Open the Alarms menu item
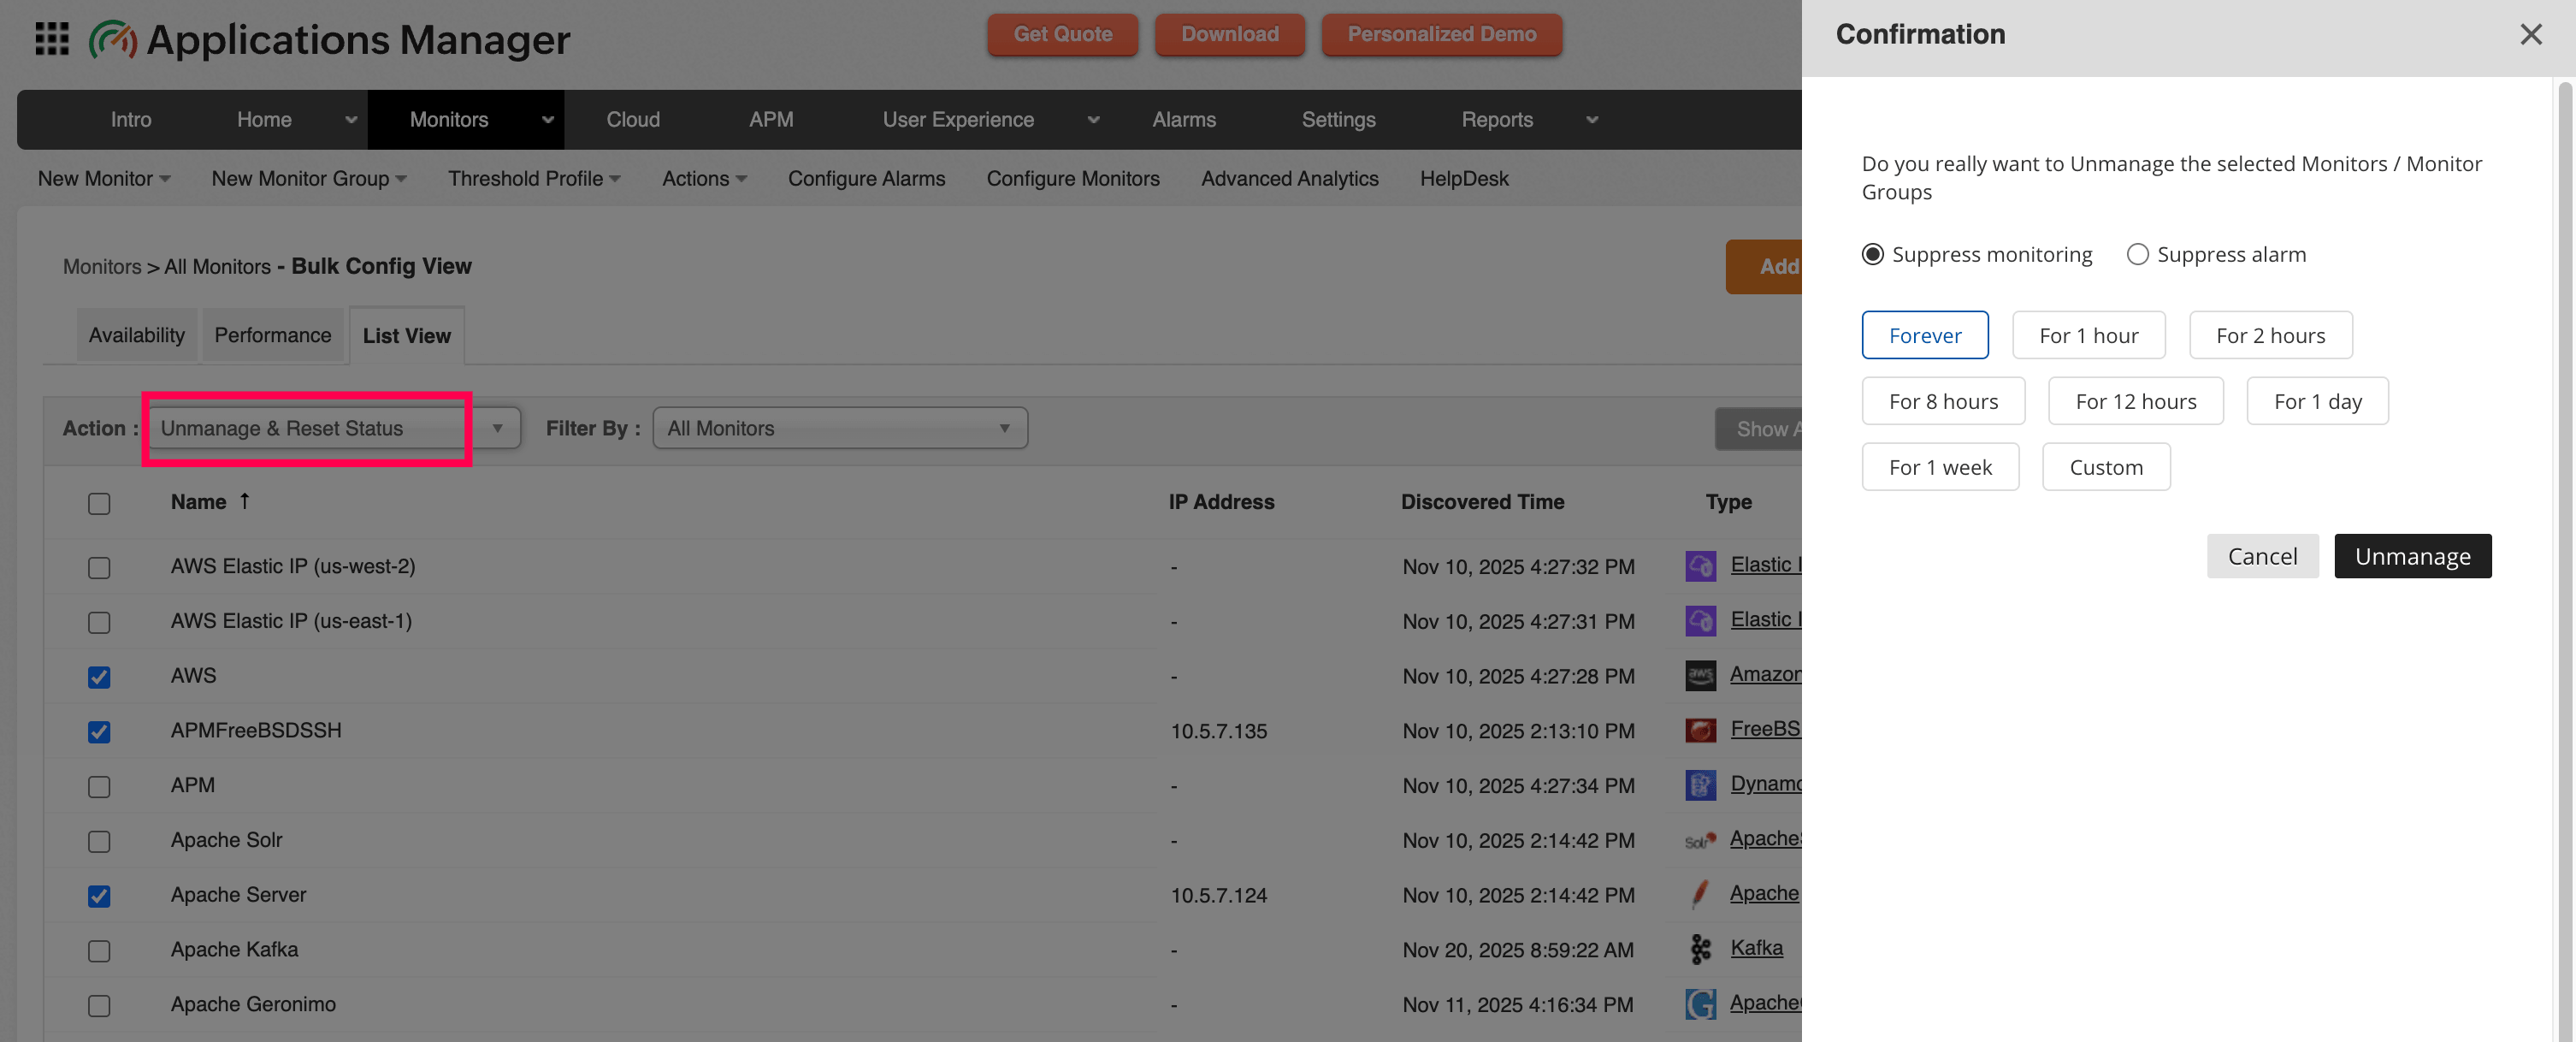2576x1042 pixels. [x=1184, y=120]
